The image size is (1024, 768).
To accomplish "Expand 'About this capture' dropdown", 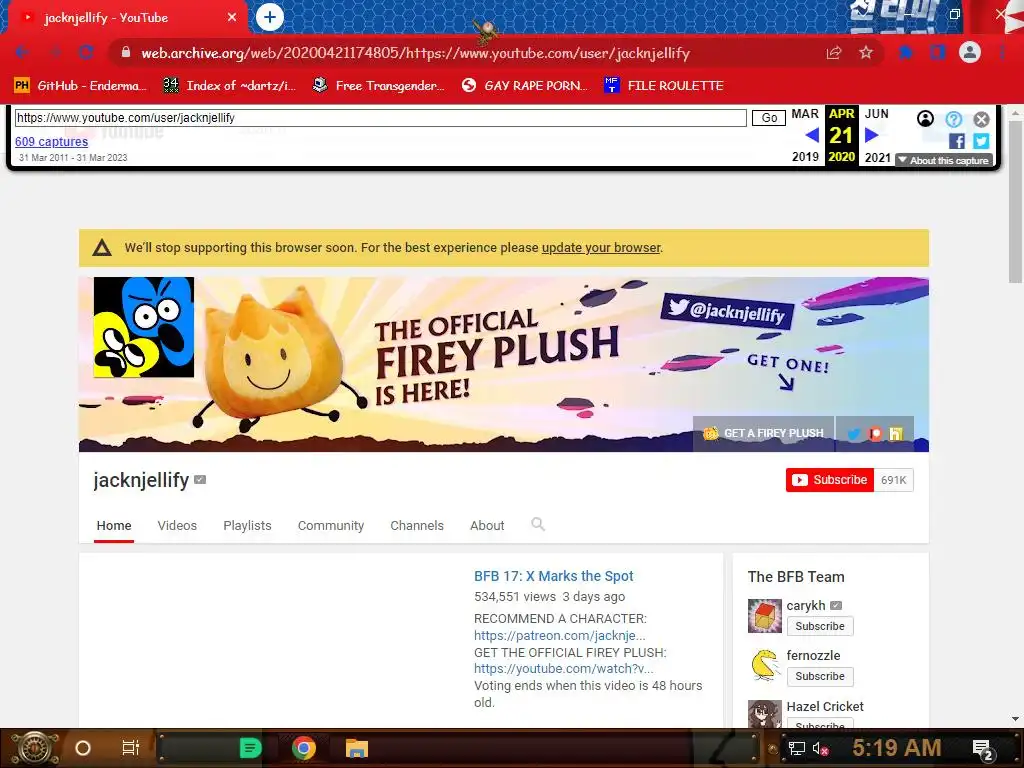I will pos(944,161).
